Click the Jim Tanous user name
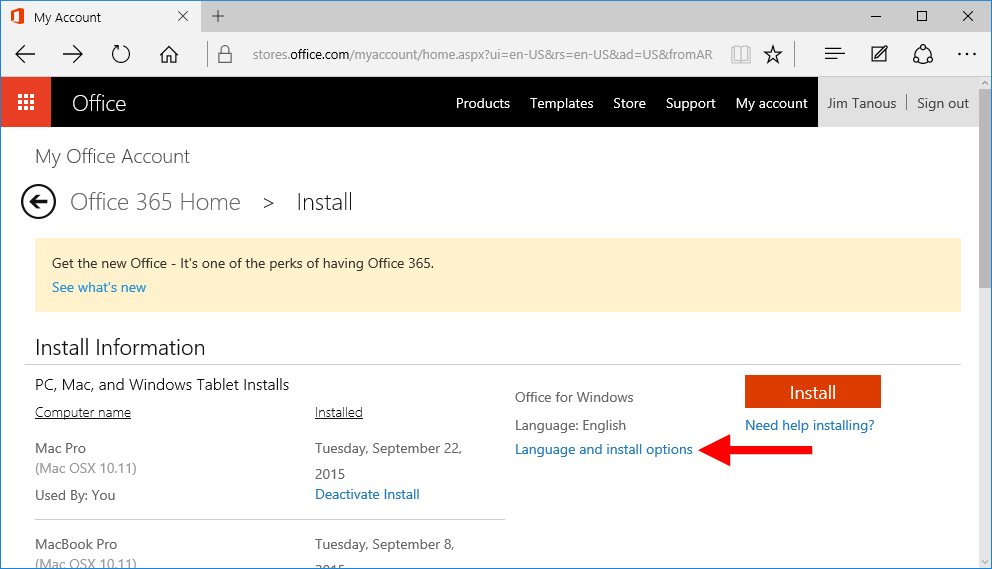 (861, 103)
